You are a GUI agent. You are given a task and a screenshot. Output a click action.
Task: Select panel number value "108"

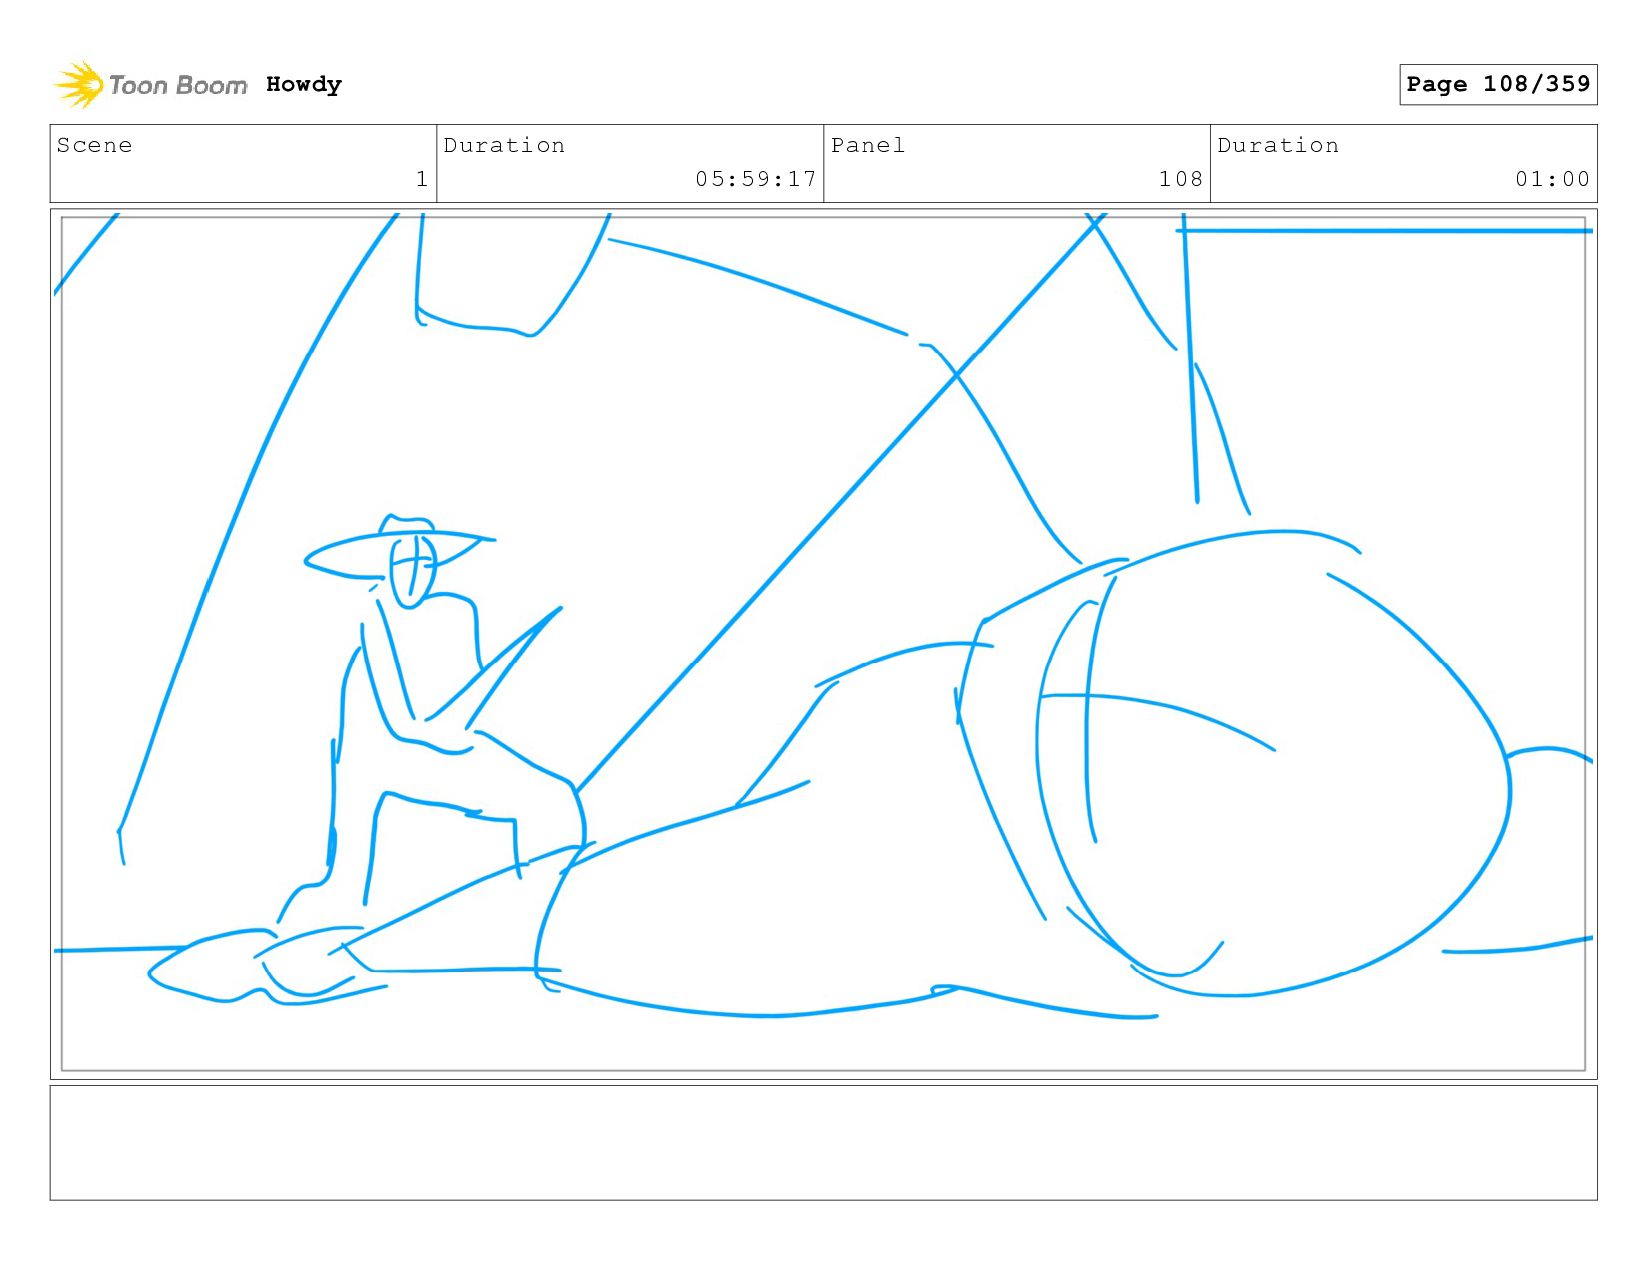pyautogui.click(x=1181, y=179)
